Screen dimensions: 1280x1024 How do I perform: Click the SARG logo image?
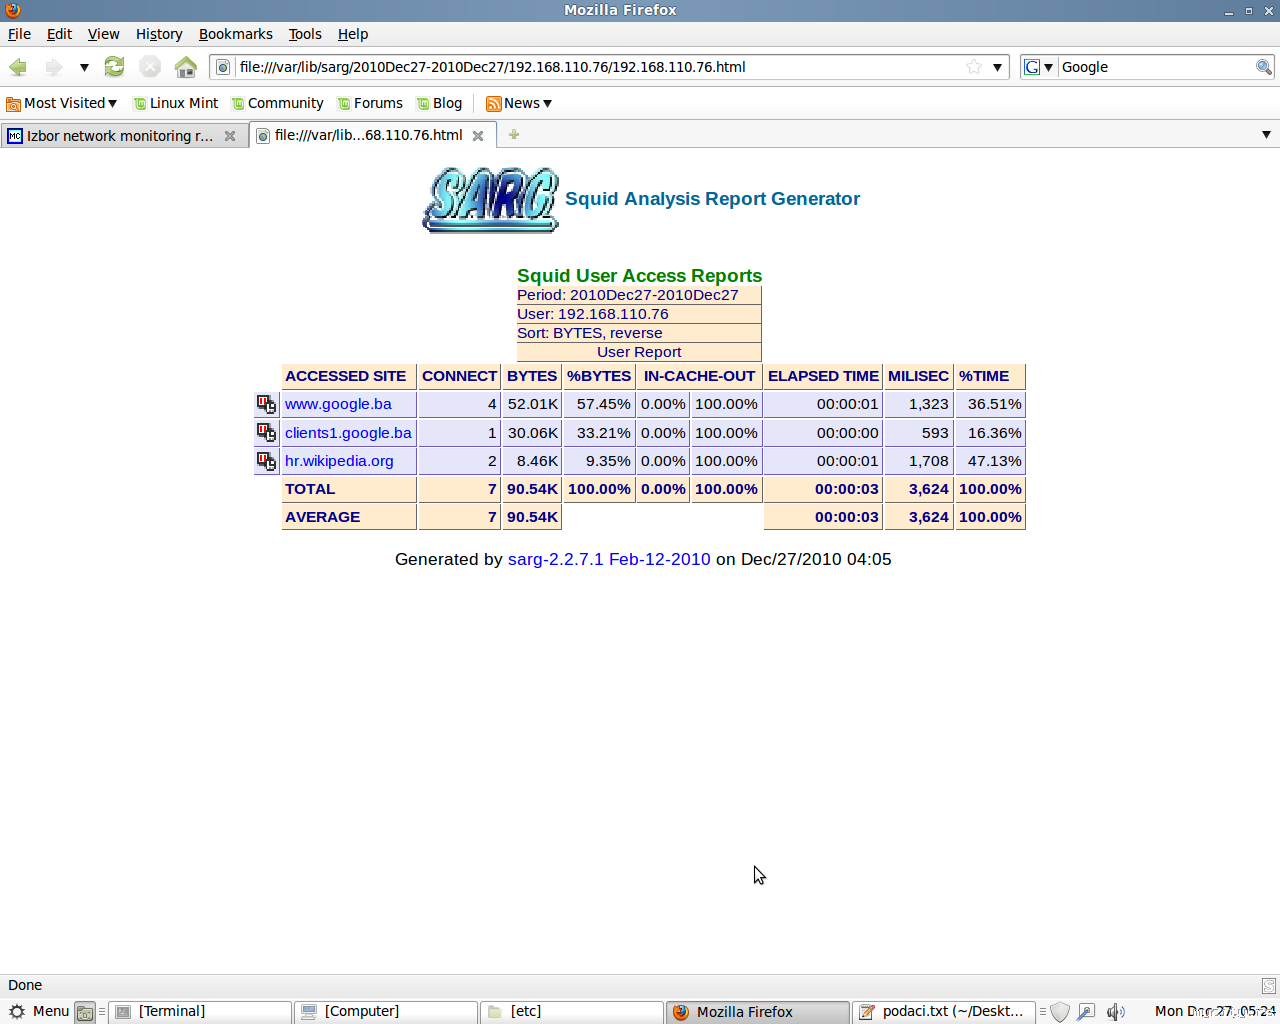(490, 200)
